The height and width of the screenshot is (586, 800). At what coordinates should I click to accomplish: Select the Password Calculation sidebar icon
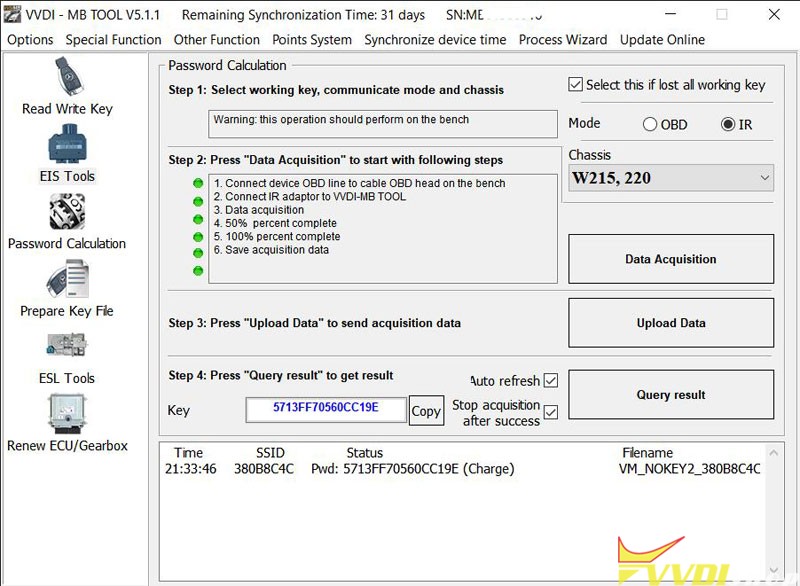point(67,212)
